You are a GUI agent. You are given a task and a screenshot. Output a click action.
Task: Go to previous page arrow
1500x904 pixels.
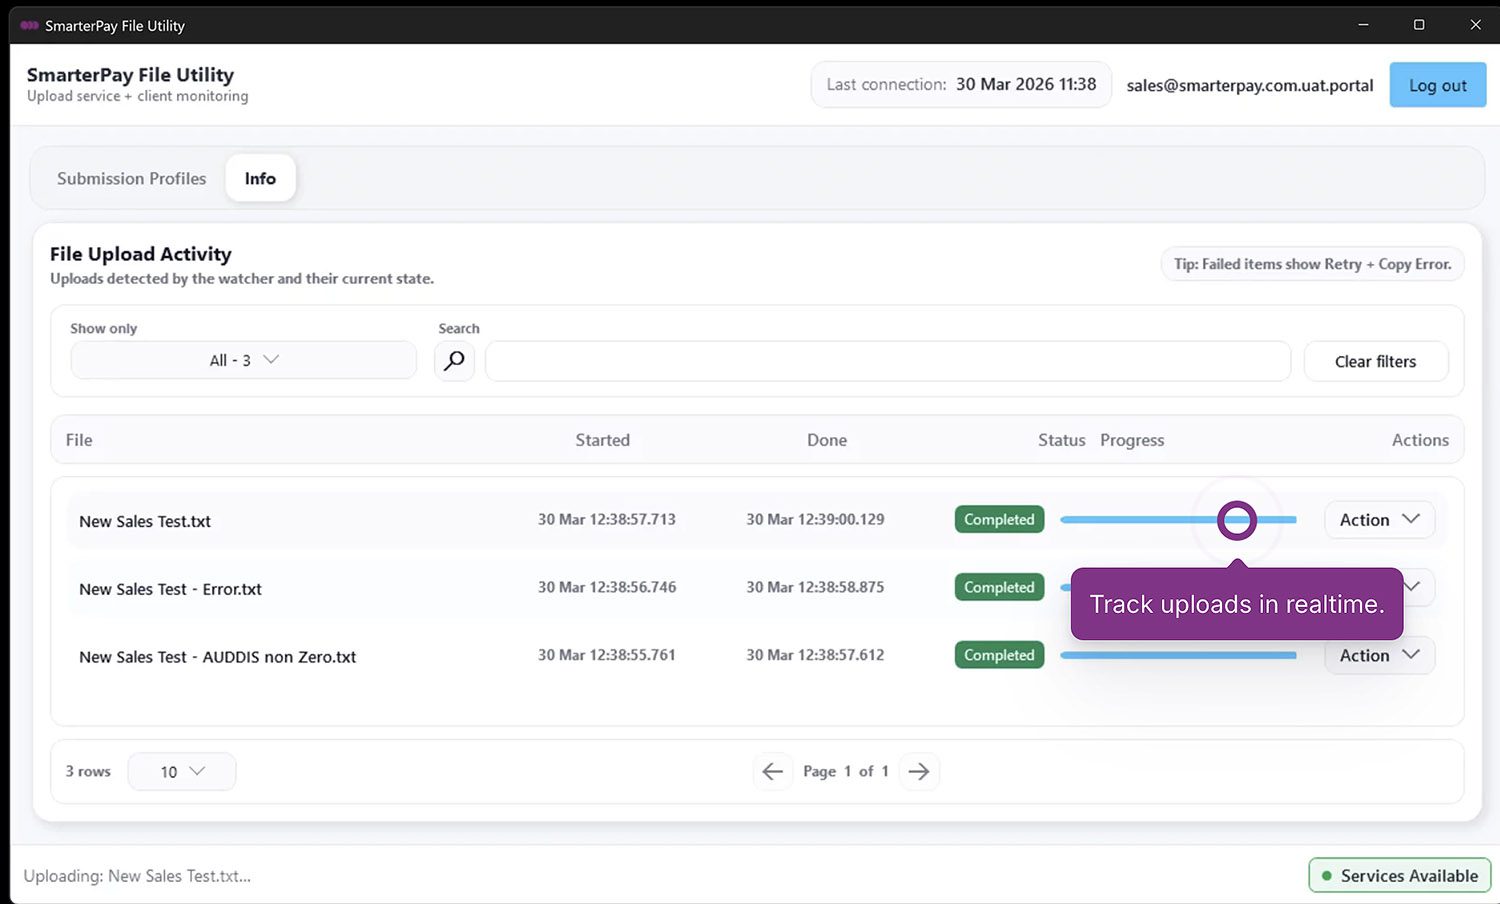tap(772, 771)
